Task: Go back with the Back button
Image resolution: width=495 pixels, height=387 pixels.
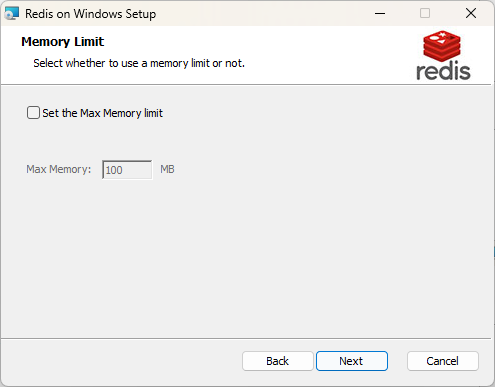Action: click(278, 361)
